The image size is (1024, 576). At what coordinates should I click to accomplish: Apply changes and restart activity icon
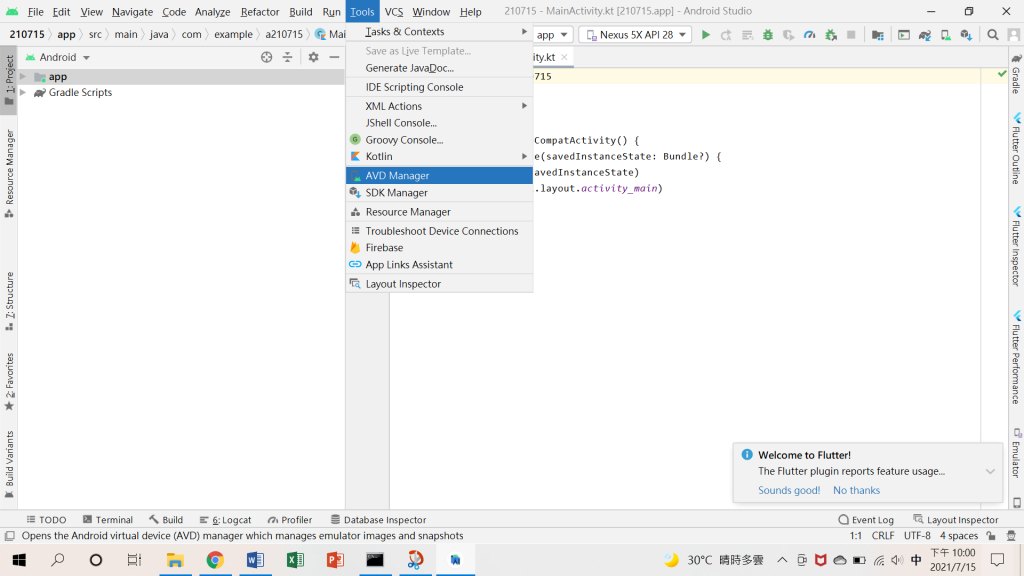click(726, 35)
